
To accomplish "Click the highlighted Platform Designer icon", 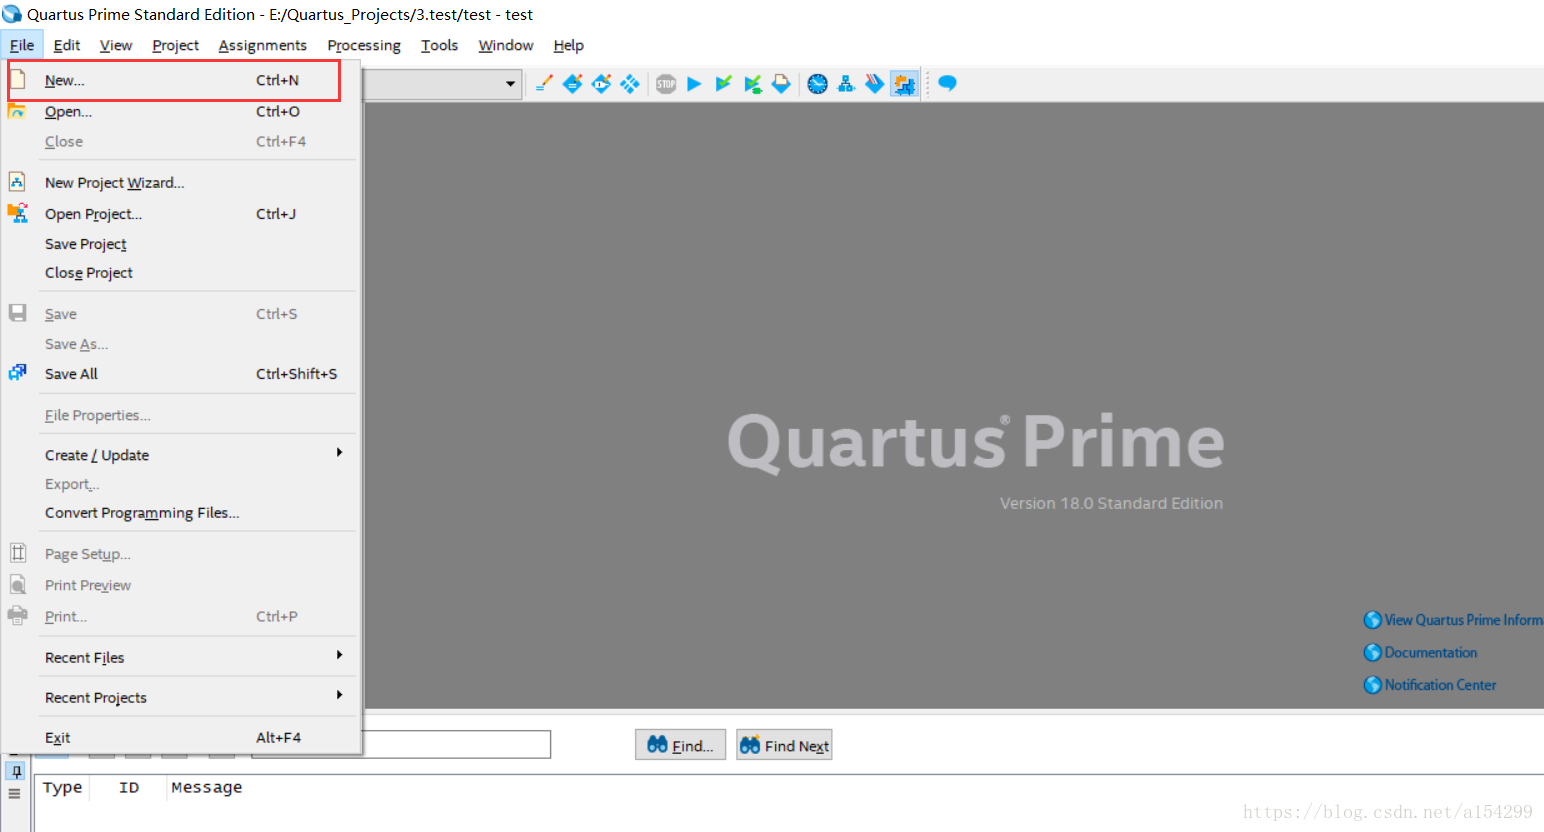I will point(904,84).
